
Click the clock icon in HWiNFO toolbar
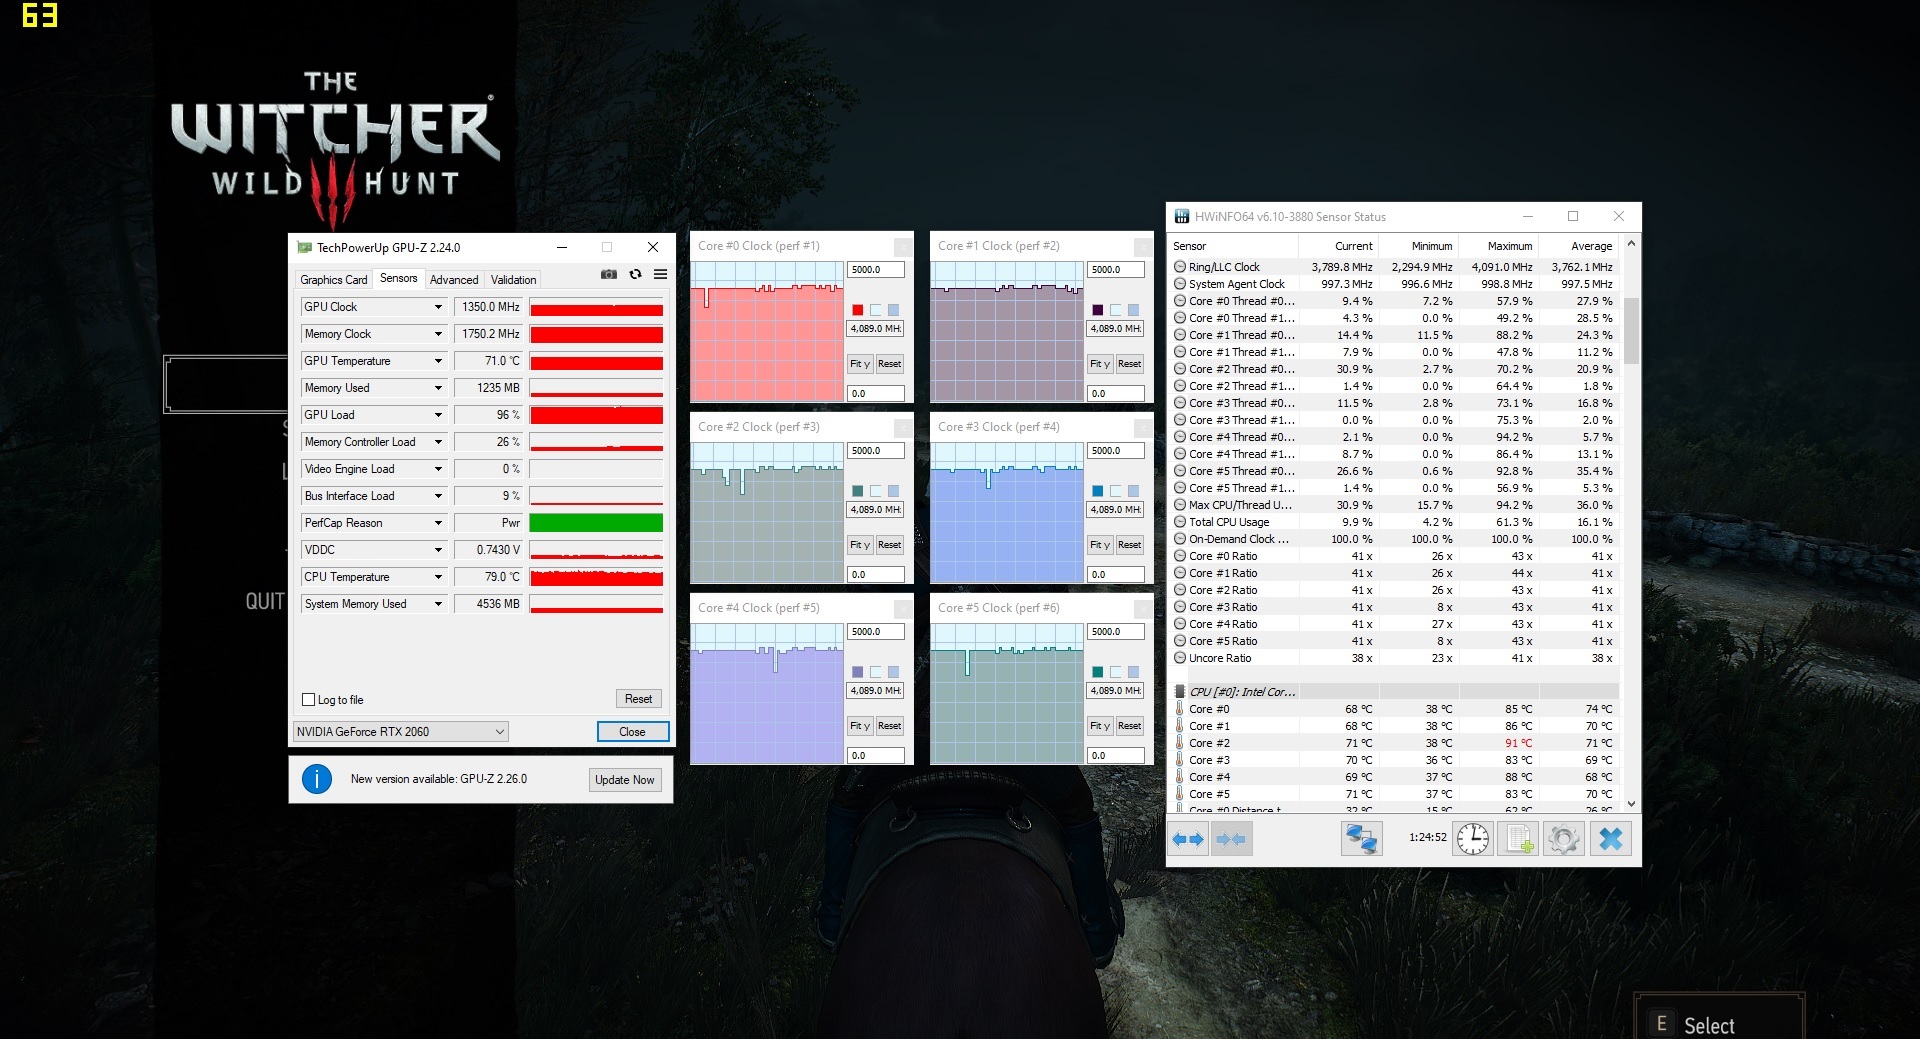[x=1473, y=839]
